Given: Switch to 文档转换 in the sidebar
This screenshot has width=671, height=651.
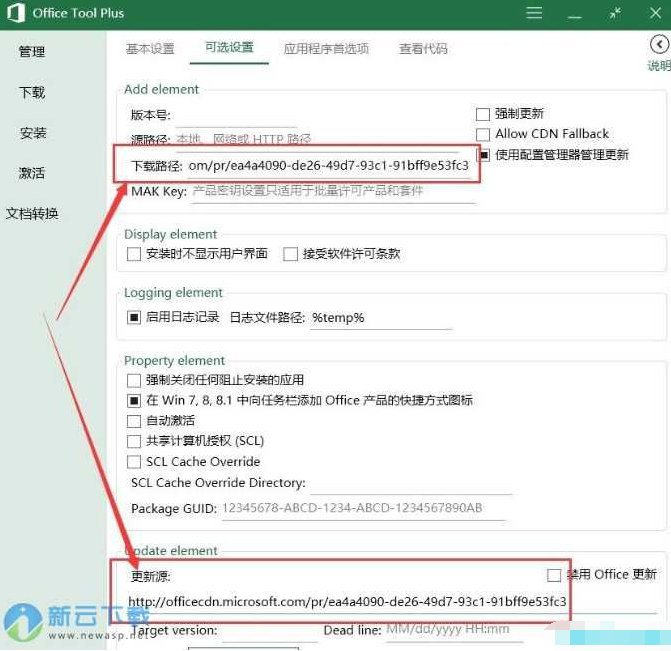Looking at the screenshot, I should coord(32,214).
